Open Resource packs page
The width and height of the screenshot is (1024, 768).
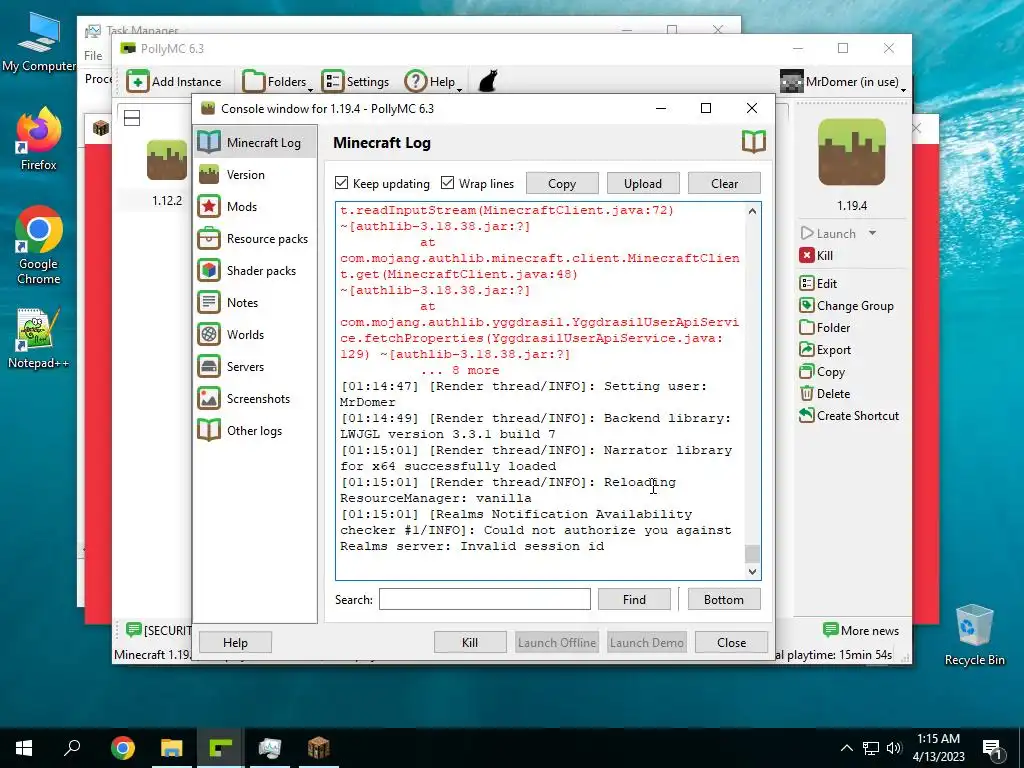click(x=255, y=238)
